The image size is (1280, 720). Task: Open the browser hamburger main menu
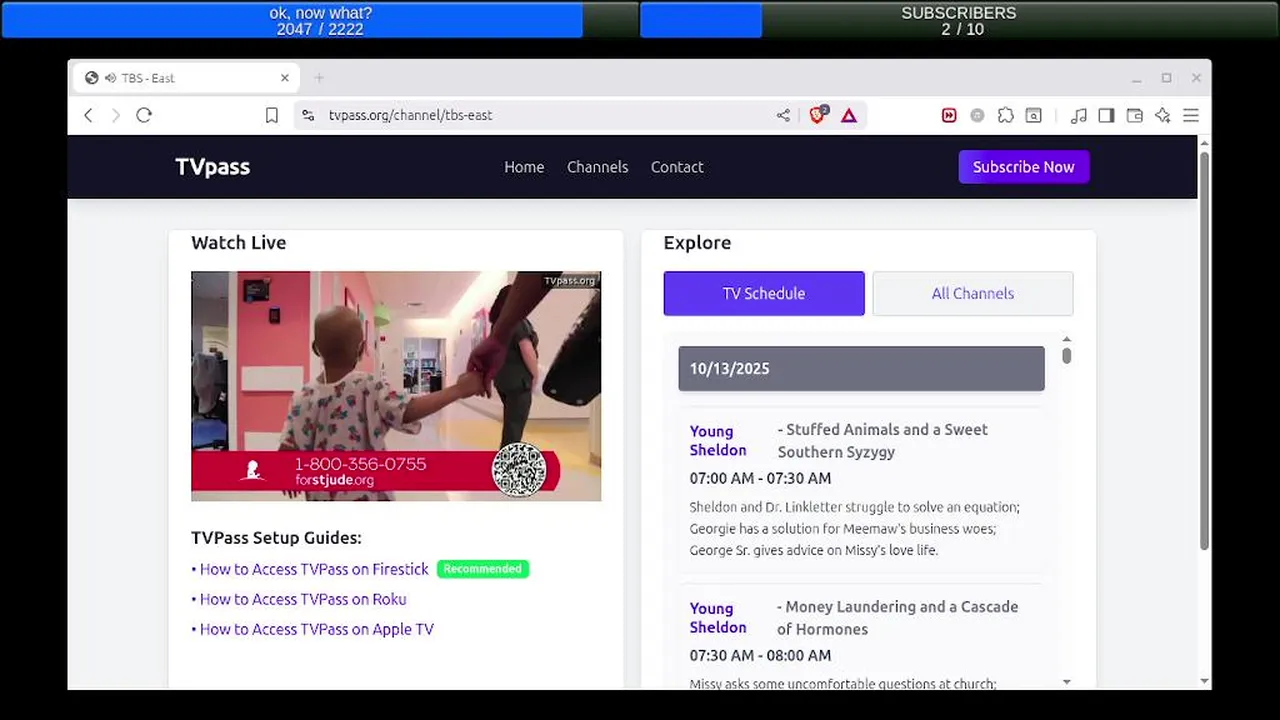coord(1190,115)
